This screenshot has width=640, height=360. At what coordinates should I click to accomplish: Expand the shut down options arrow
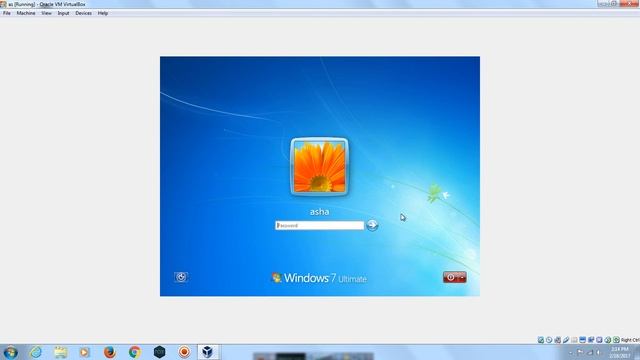click(x=462, y=277)
